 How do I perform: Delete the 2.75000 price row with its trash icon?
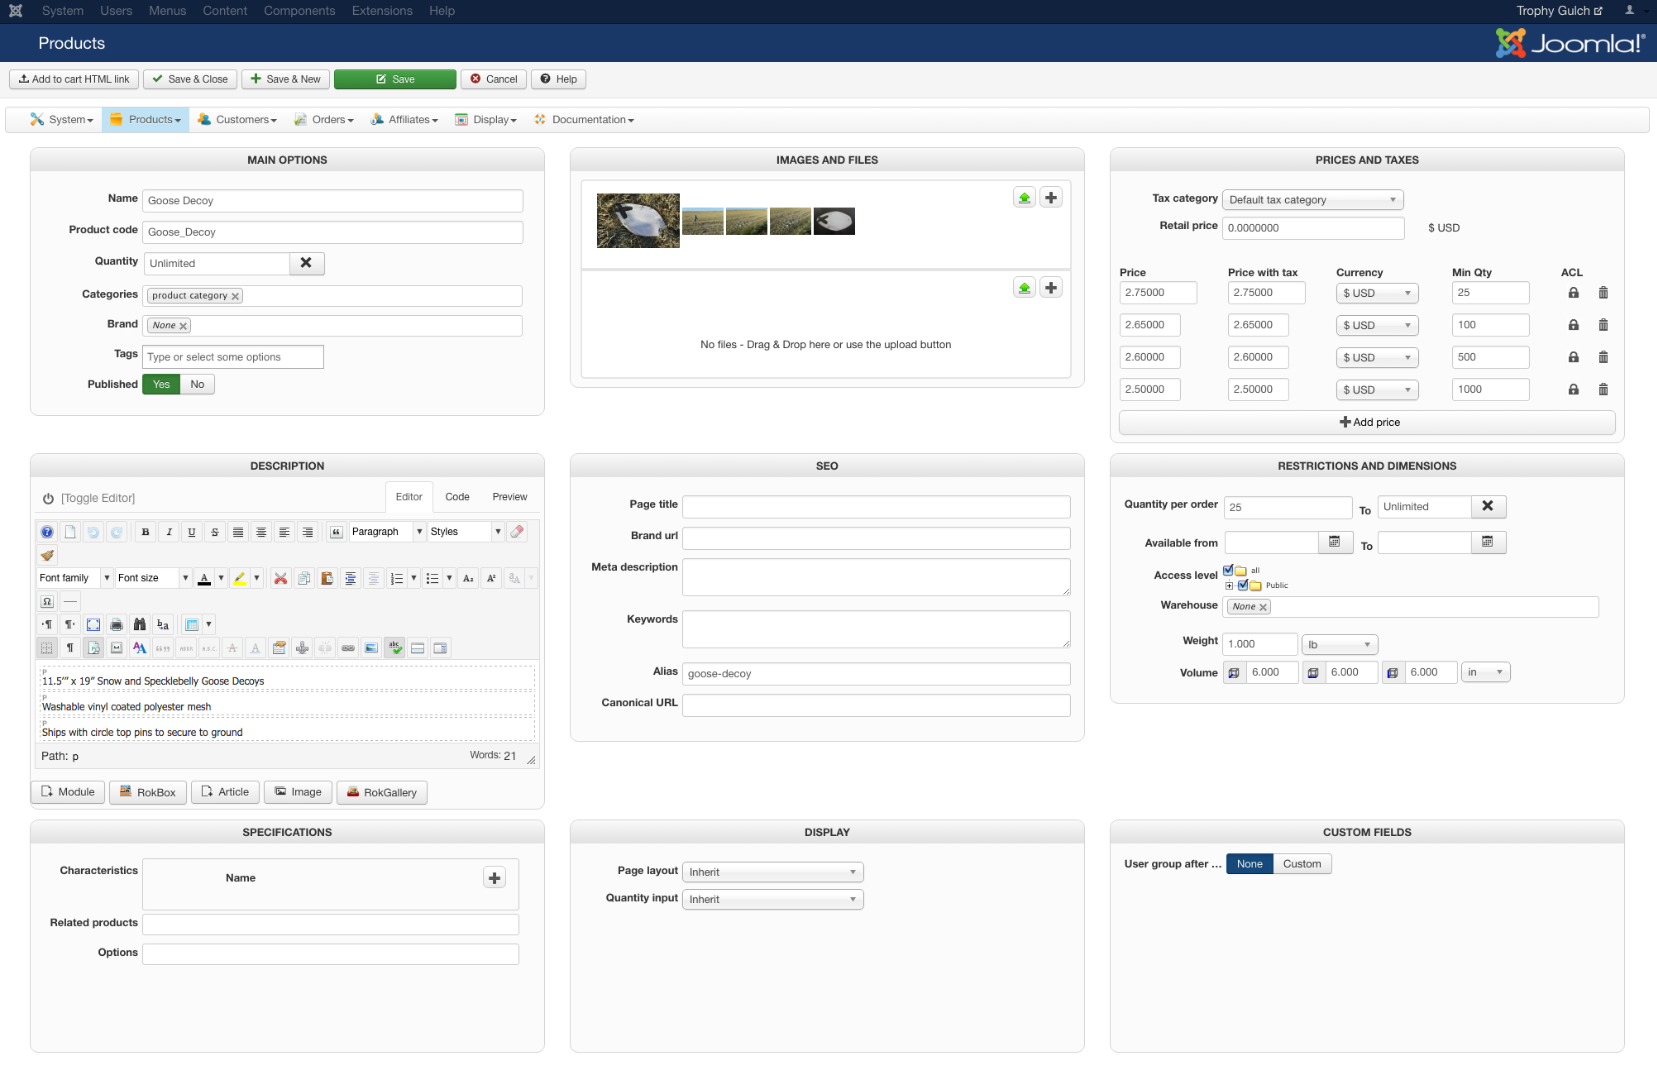click(x=1603, y=293)
